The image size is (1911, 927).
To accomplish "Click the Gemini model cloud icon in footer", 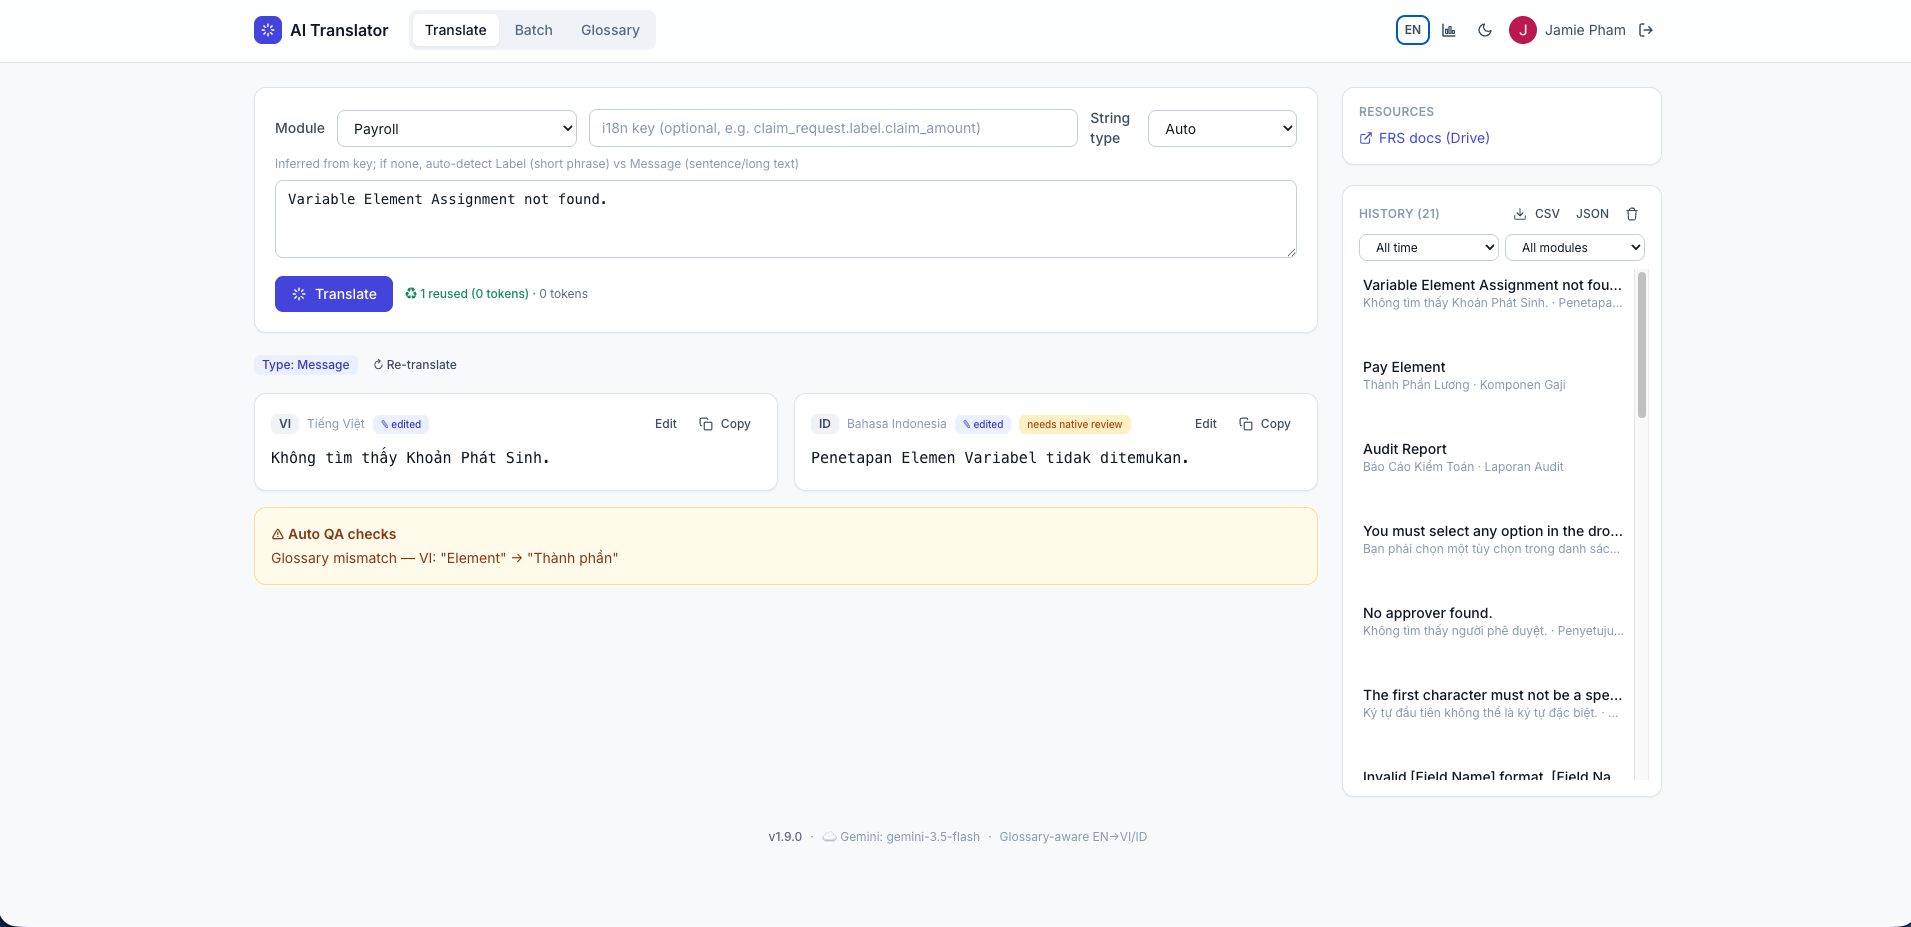I will click(x=829, y=837).
